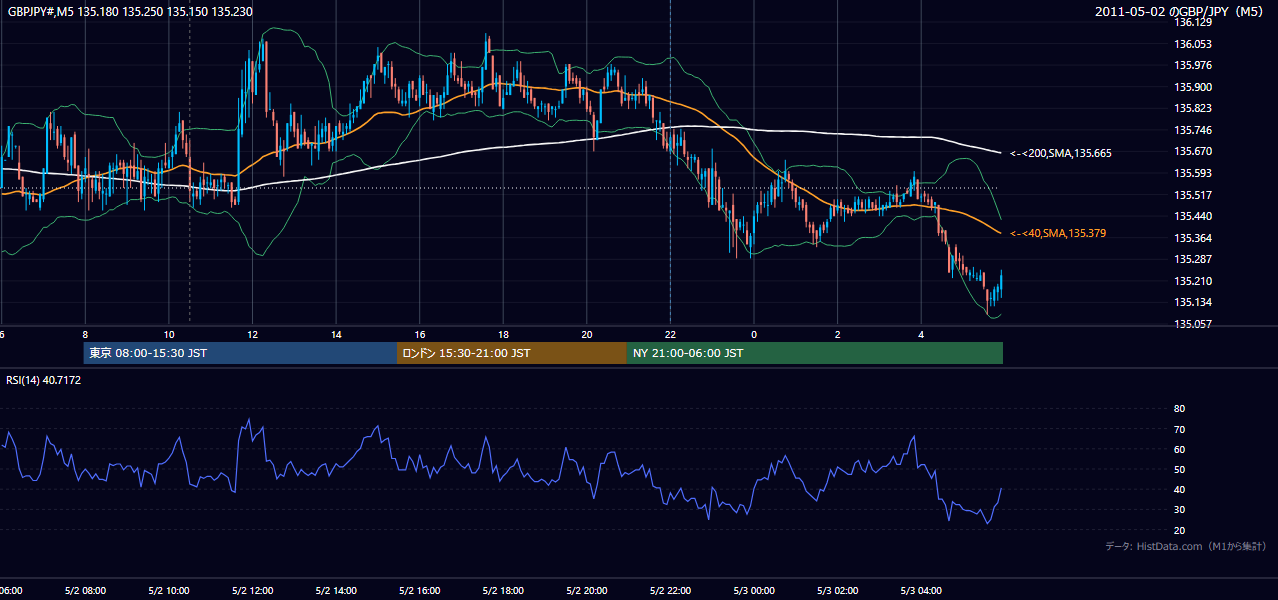Image resolution: width=1278 pixels, height=600 pixels.
Task: Click hour label 0 under the price chart
Action: (754, 334)
